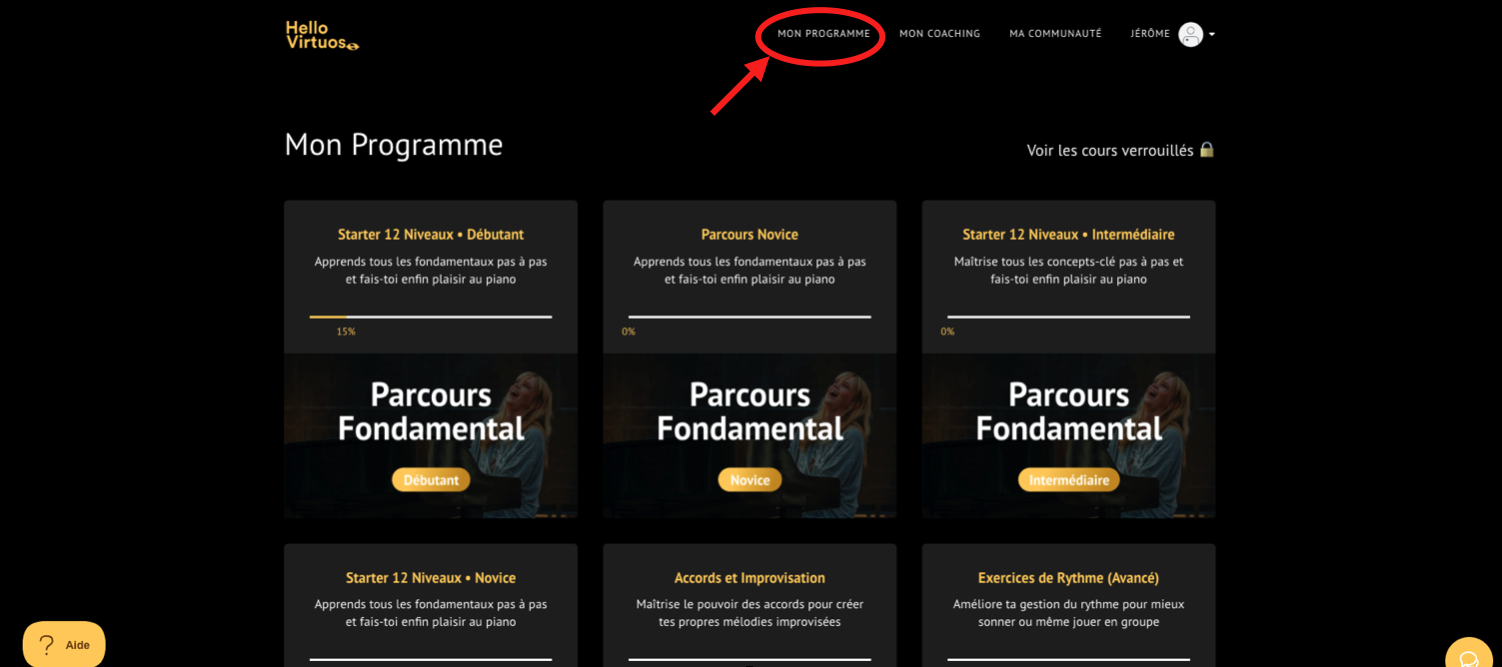Open Jérôme's profile avatar icon

(1190, 34)
